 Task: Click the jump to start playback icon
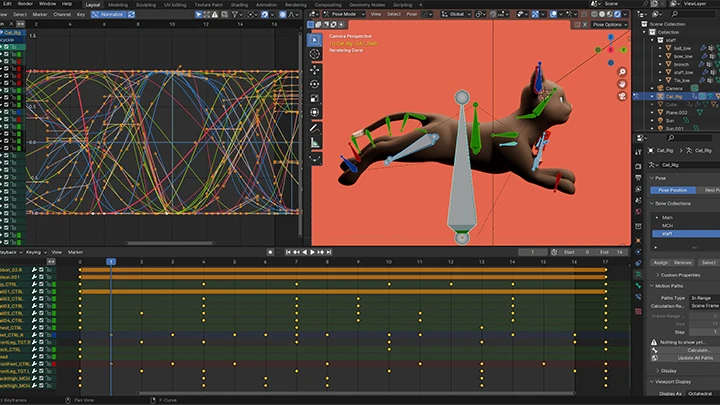click(x=288, y=252)
